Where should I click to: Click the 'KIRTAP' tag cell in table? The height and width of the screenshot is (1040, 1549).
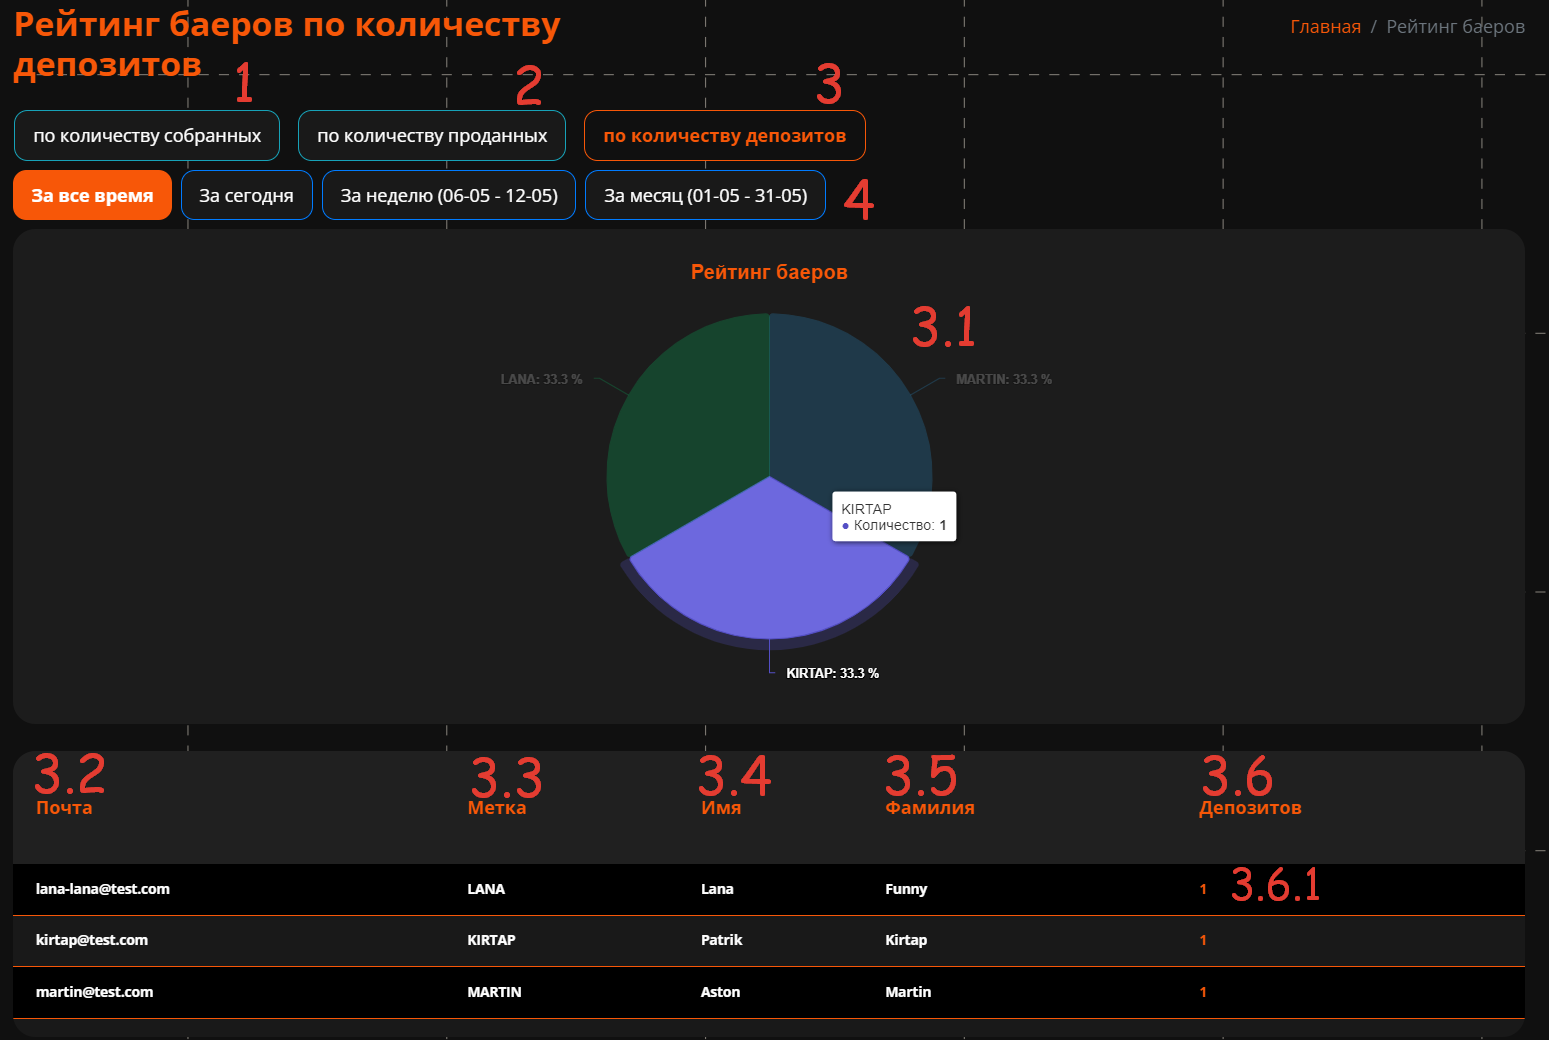point(491,940)
